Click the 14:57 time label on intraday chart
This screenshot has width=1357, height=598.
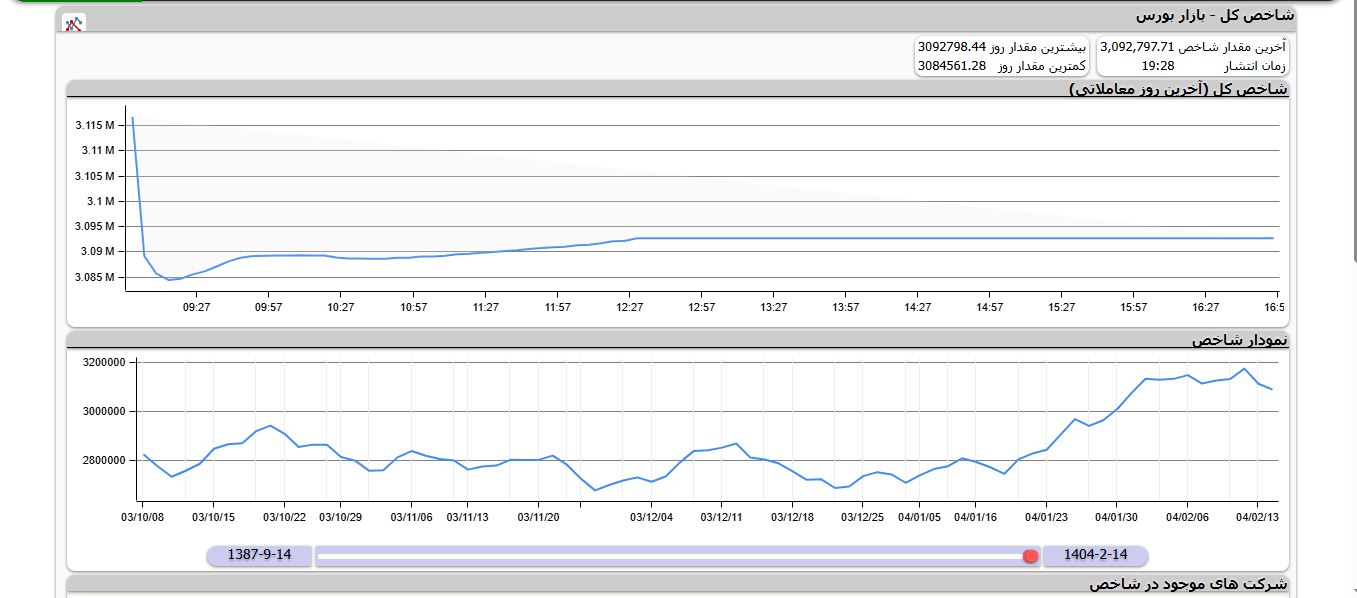[x=990, y=307]
